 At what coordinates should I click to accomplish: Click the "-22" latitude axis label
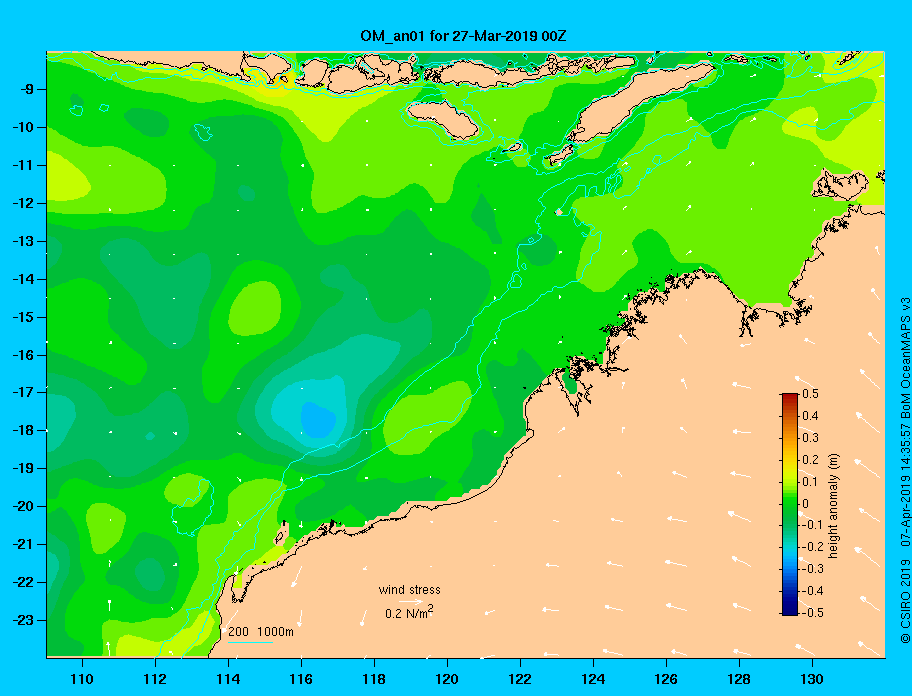(x=22, y=582)
